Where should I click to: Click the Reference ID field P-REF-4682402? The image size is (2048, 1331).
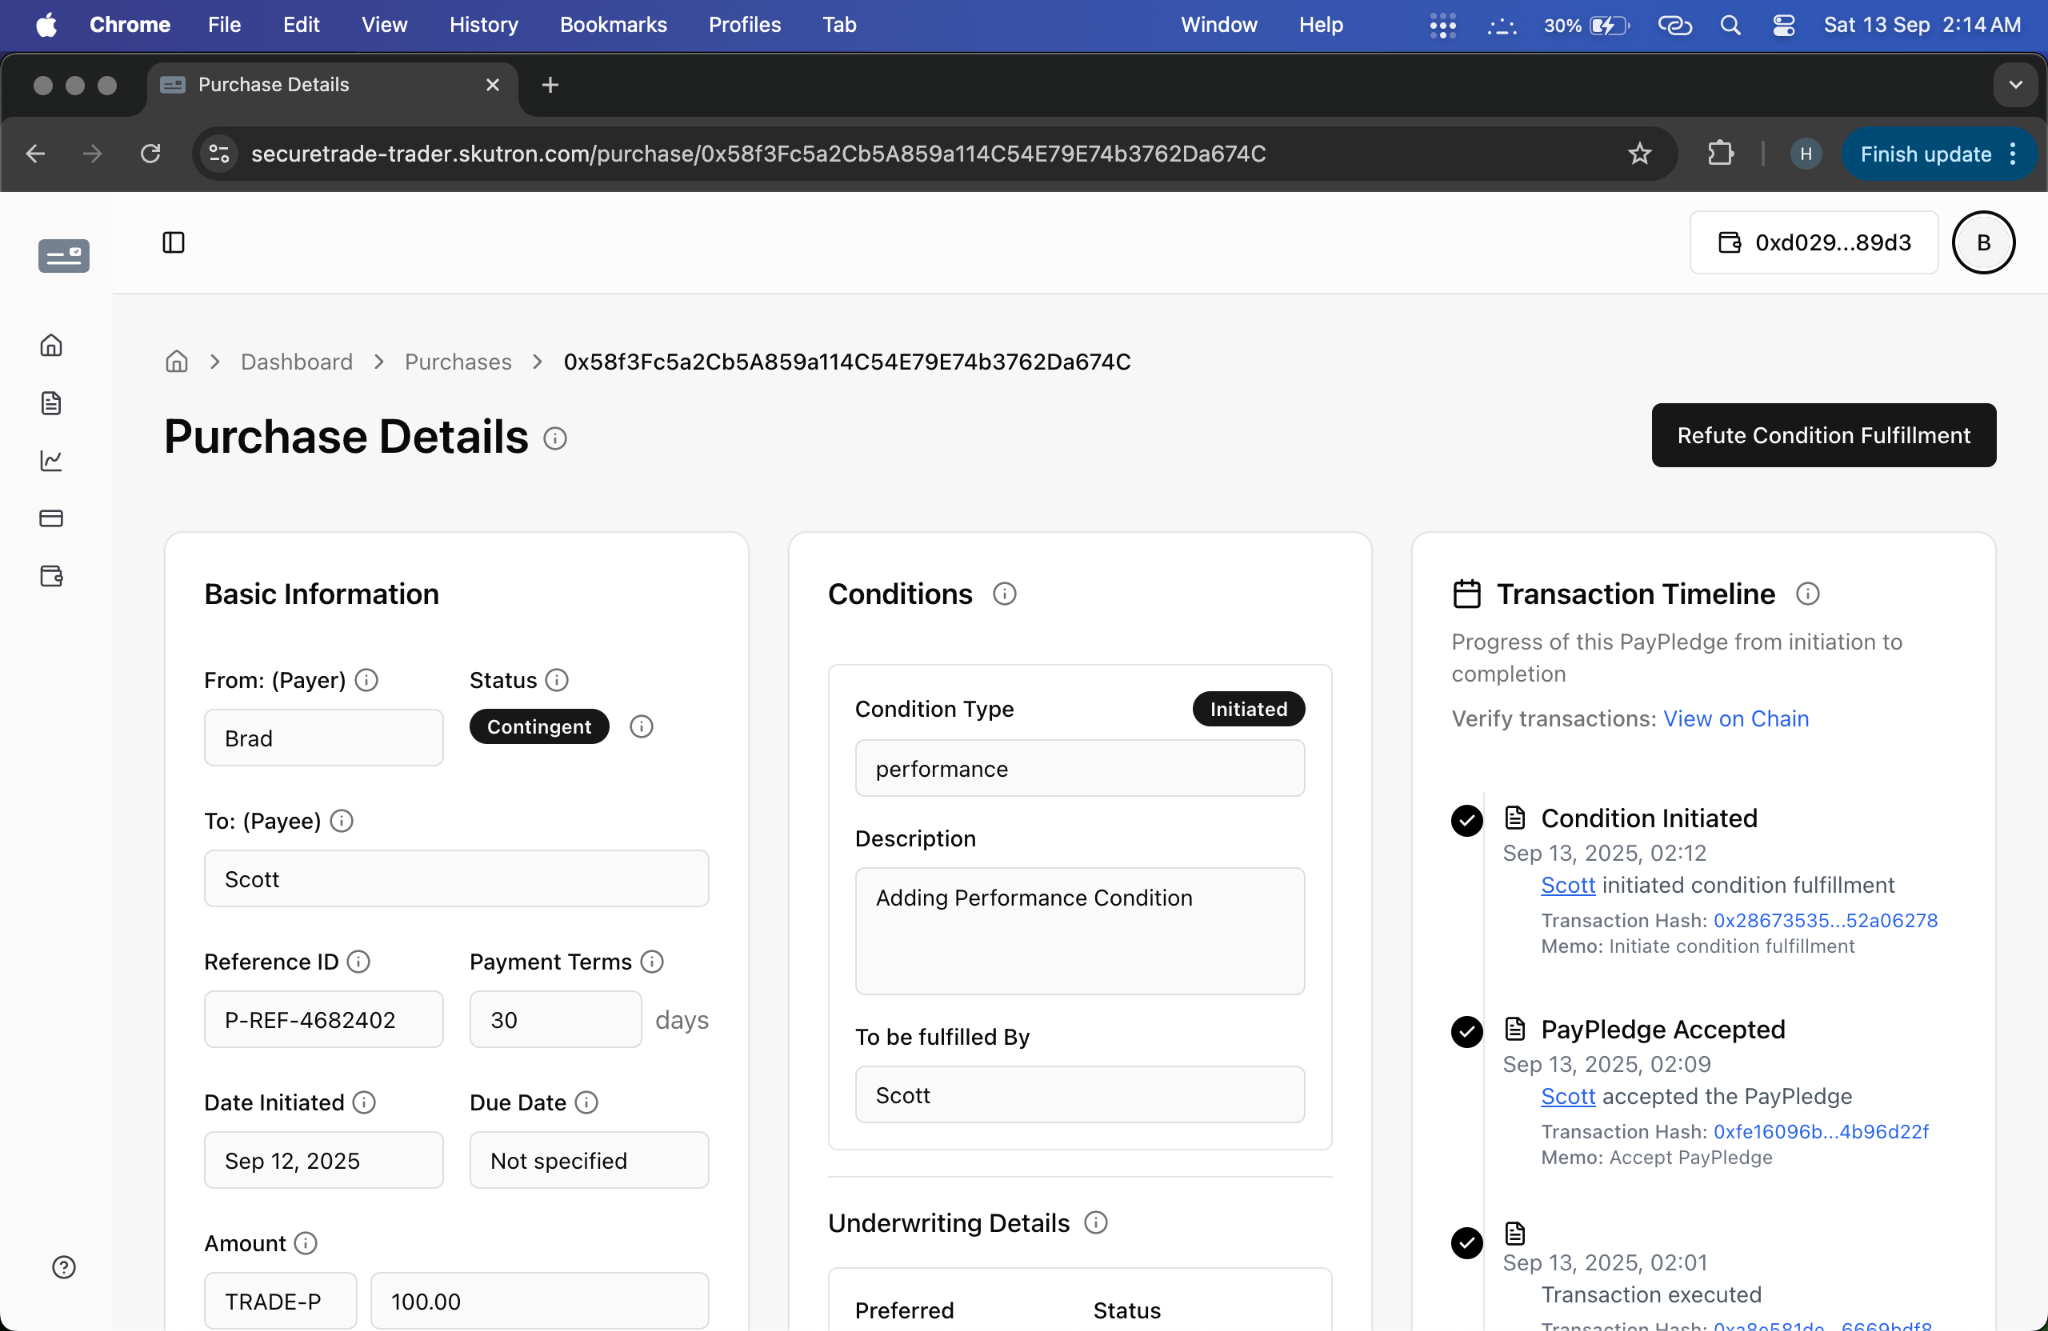pyautogui.click(x=324, y=1020)
